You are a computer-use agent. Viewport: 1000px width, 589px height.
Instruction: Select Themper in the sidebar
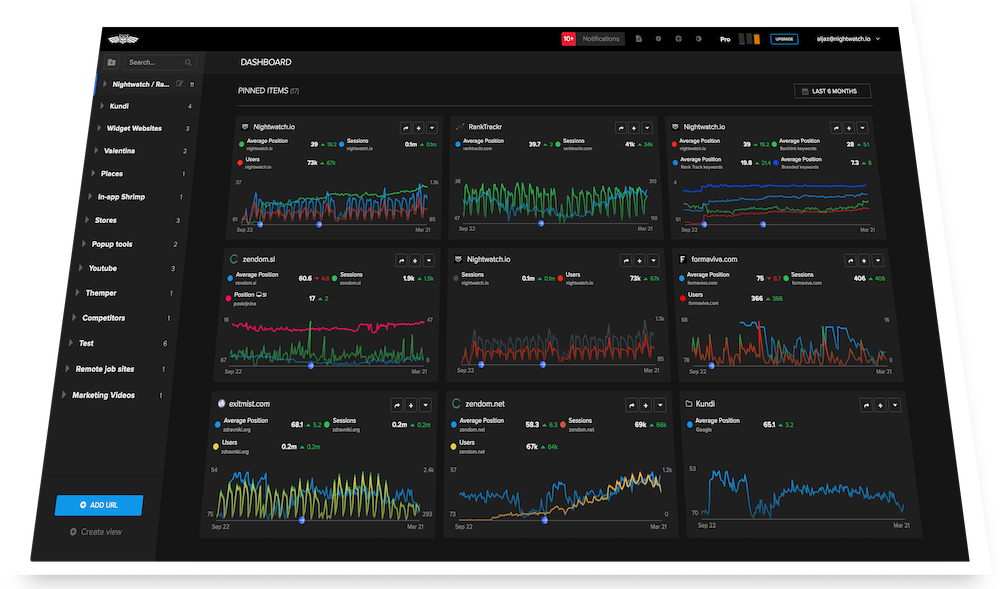101,293
